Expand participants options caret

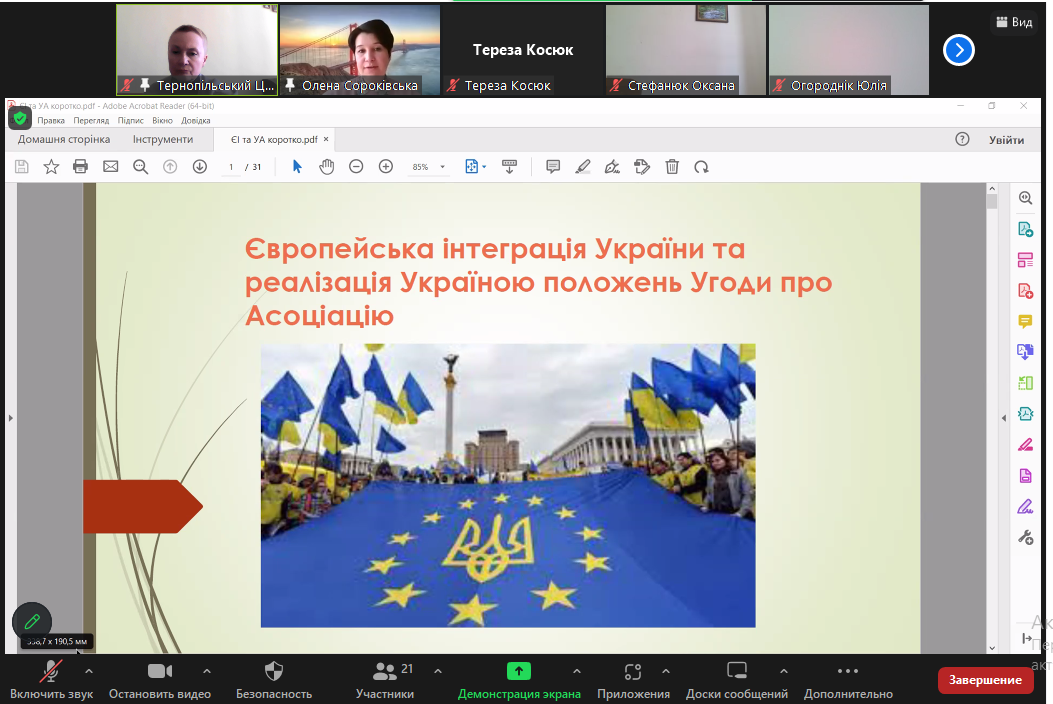(438, 670)
